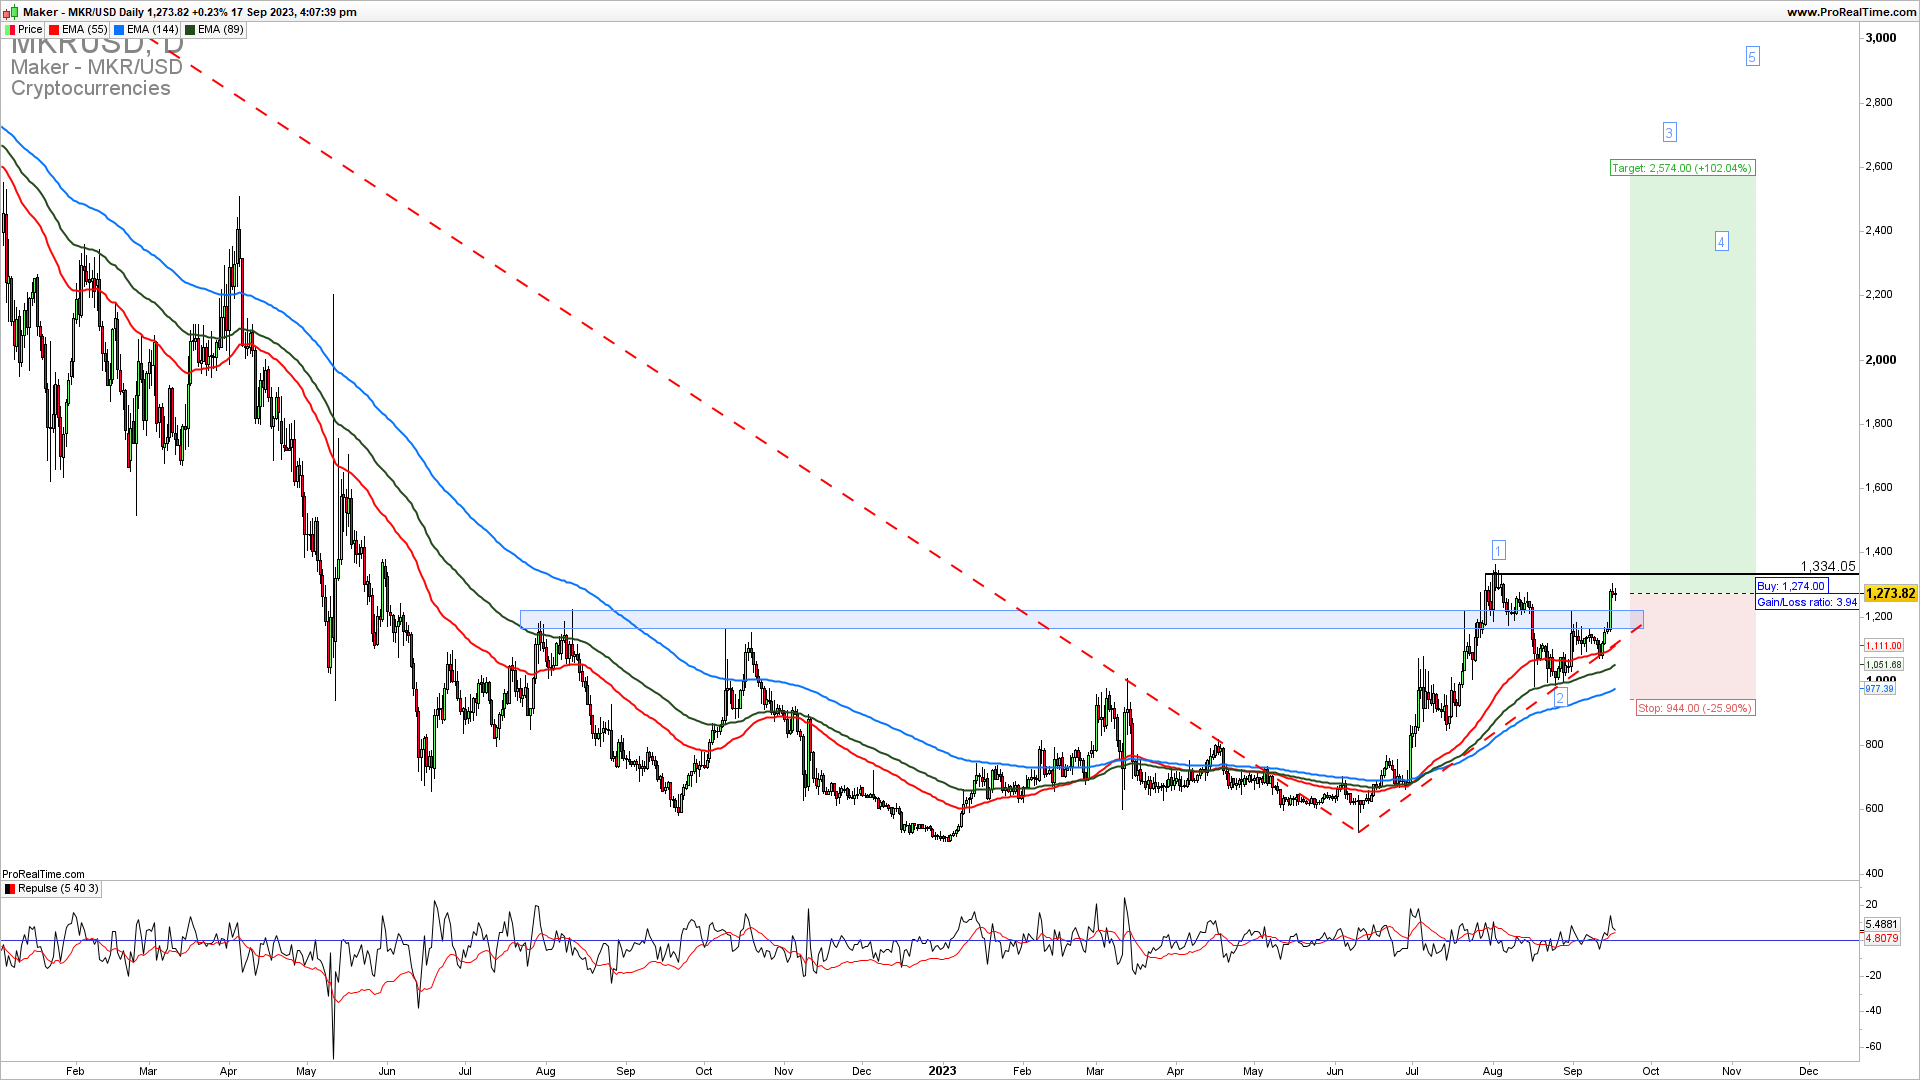Select the Gain/Loss ratio 3.94 label
The width and height of the screenshot is (1920, 1080).
coord(1807,602)
